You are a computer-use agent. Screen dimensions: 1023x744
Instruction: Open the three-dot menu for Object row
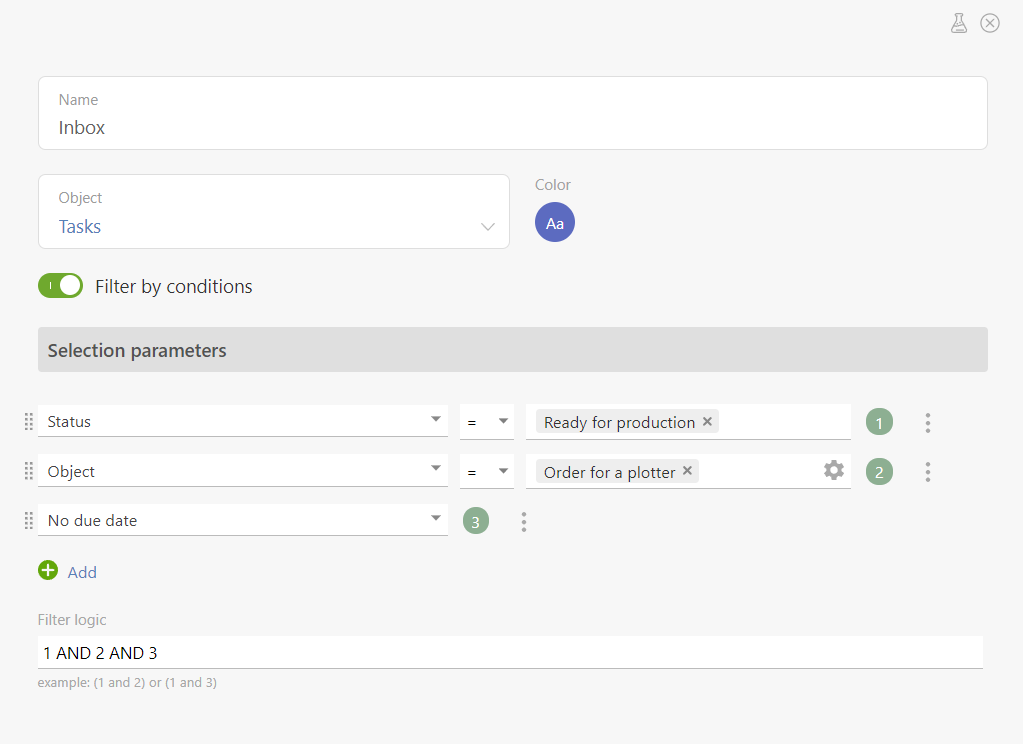coord(928,472)
